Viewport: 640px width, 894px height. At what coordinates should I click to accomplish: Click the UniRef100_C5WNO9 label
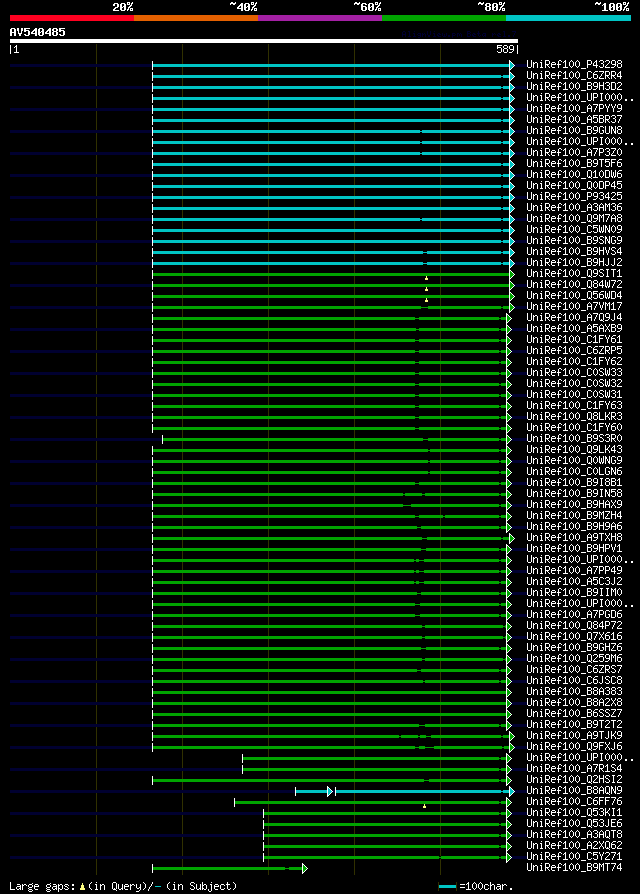click(x=574, y=229)
